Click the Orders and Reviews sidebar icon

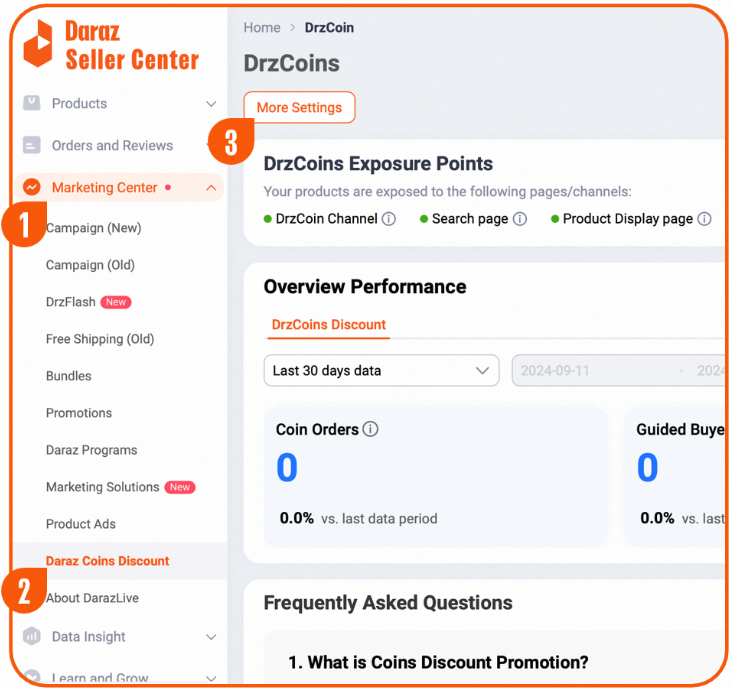(x=32, y=145)
